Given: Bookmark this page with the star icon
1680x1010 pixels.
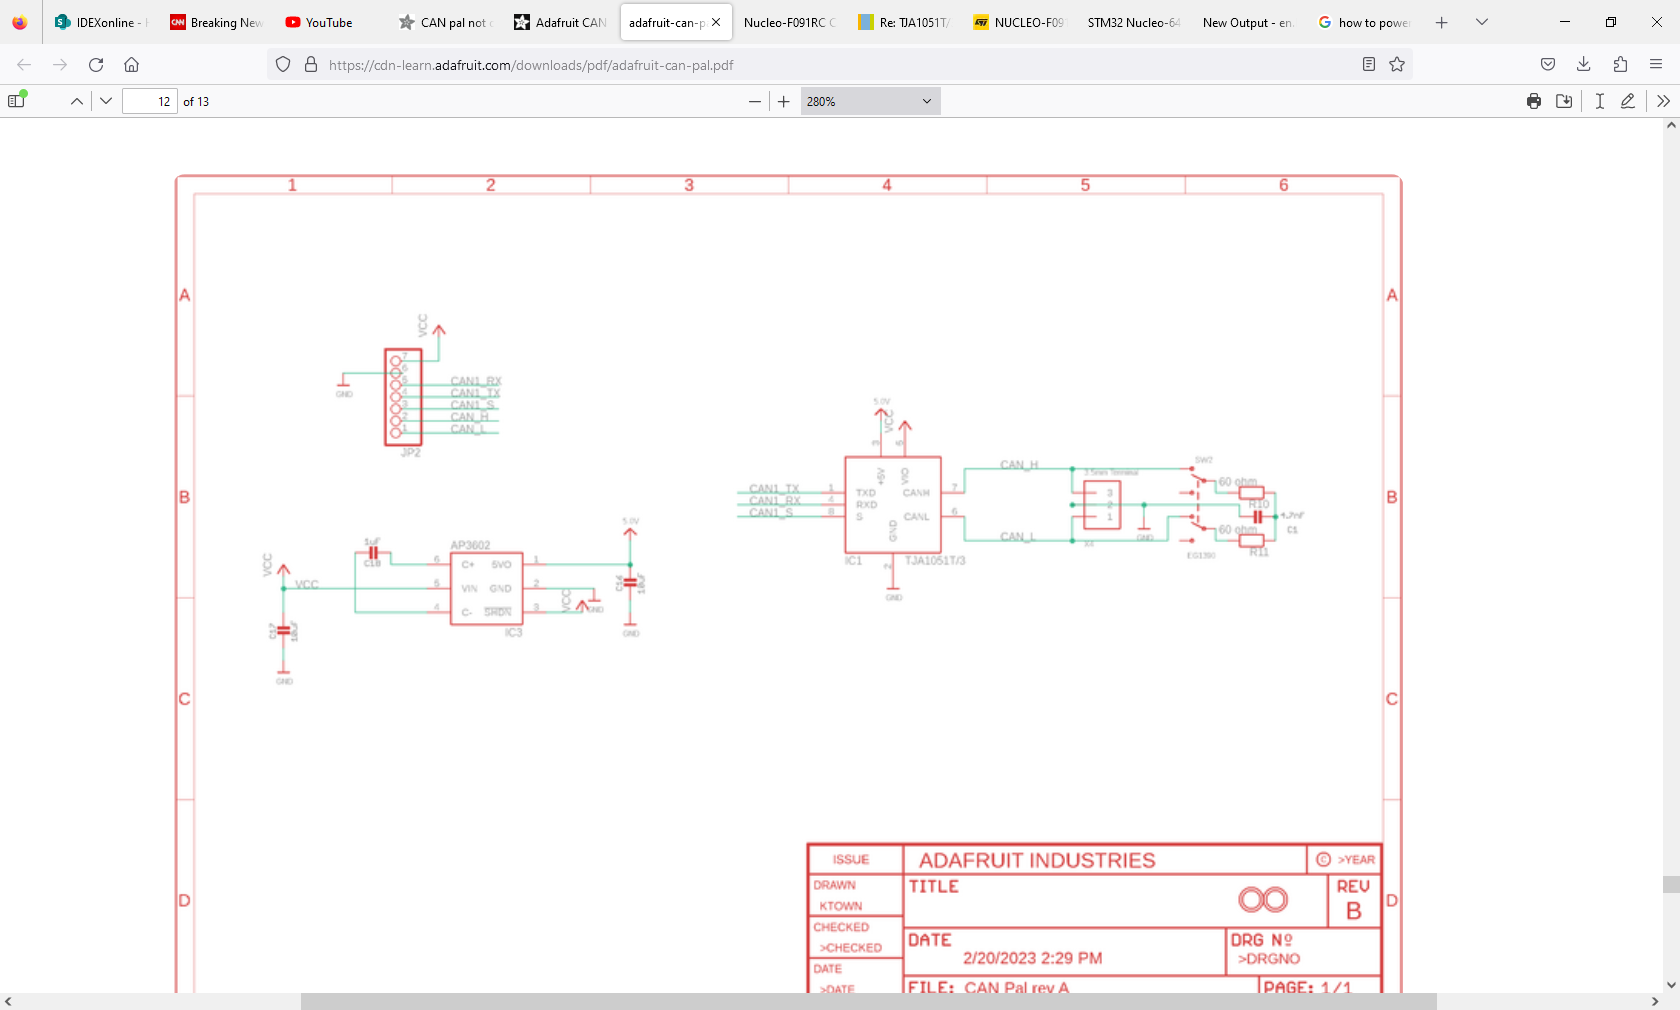Looking at the screenshot, I should pyautogui.click(x=1396, y=64).
